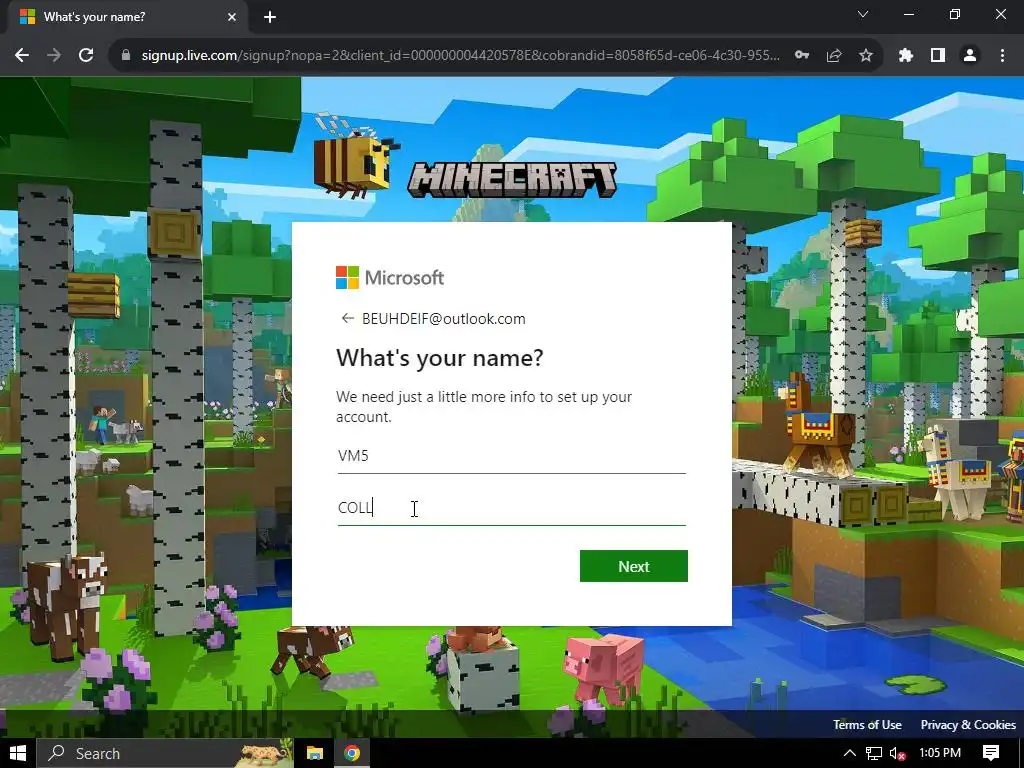Open Chrome profile avatar
This screenshot has width=1024, height=768.
tap(970, 56)
